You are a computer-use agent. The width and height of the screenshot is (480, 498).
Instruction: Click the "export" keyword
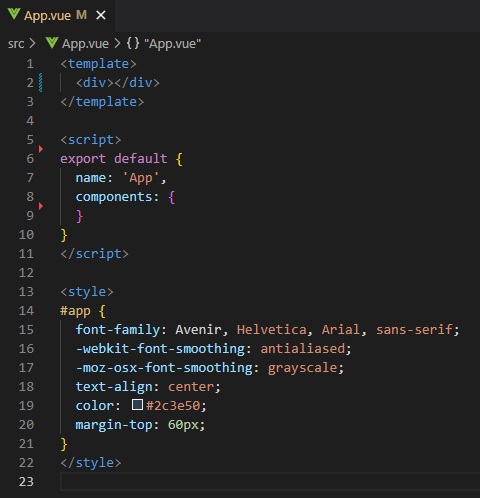83,159
